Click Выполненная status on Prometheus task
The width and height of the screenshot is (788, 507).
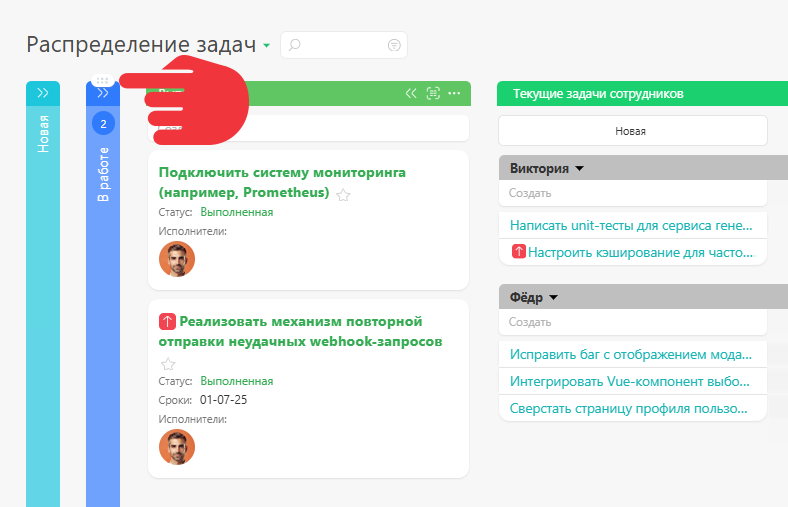(237, 212)
